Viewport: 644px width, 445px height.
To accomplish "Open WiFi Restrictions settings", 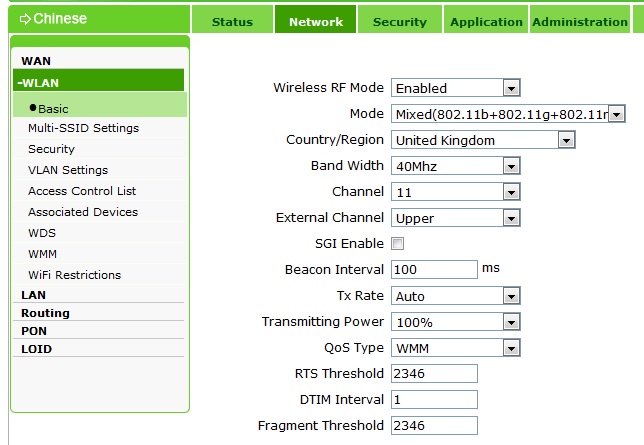I will point(74,275).
